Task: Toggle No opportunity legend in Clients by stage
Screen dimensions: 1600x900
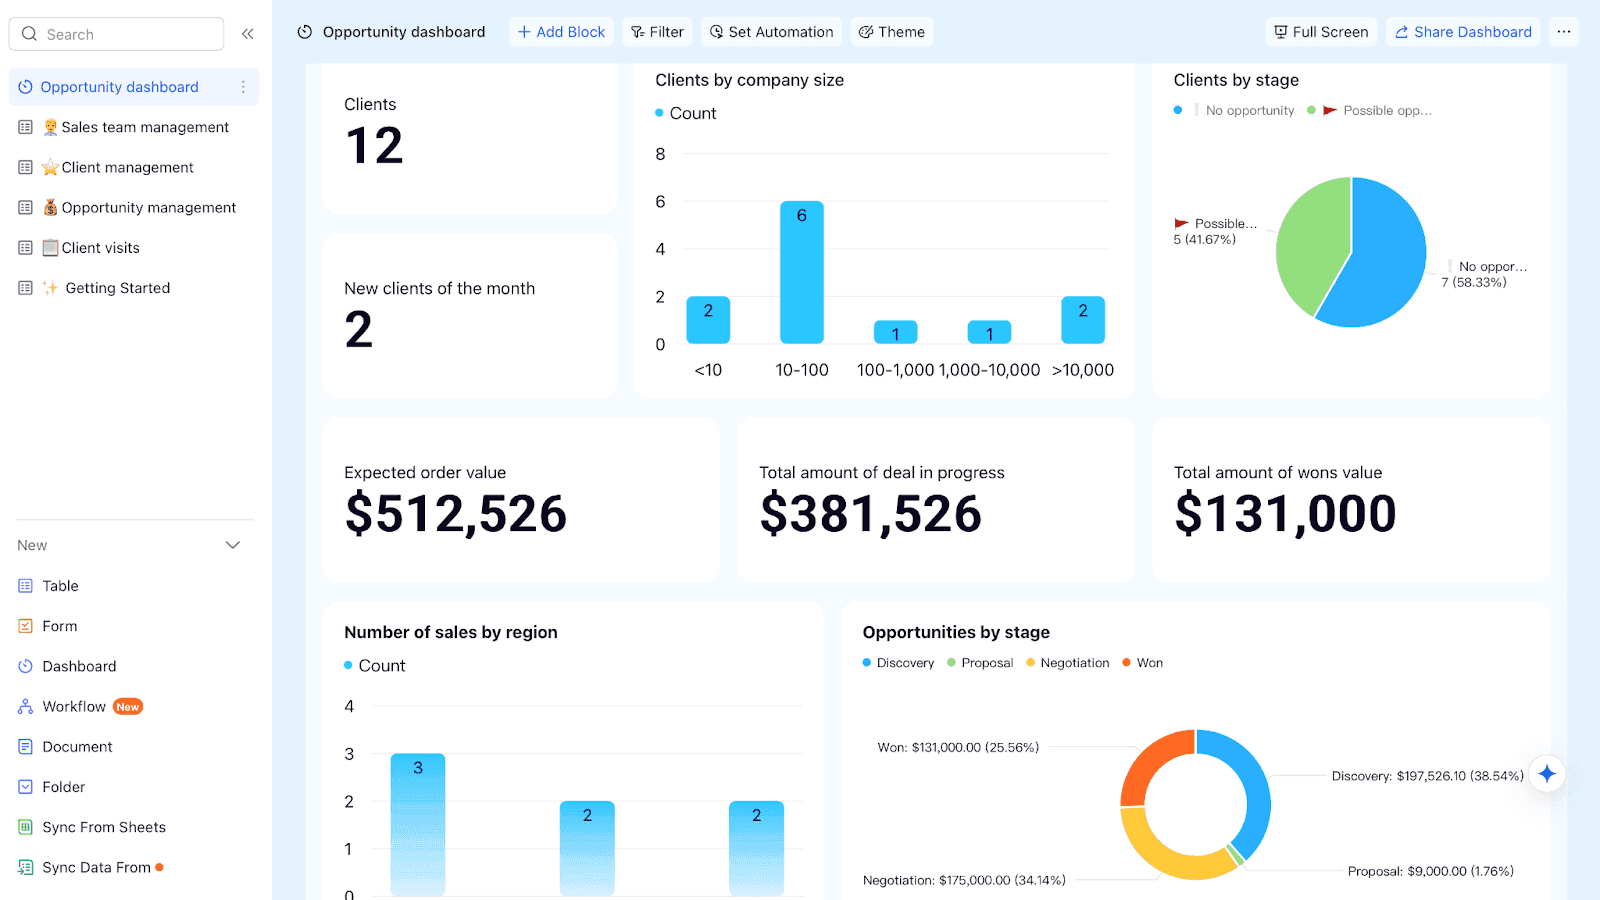Action: (1234, 110)
